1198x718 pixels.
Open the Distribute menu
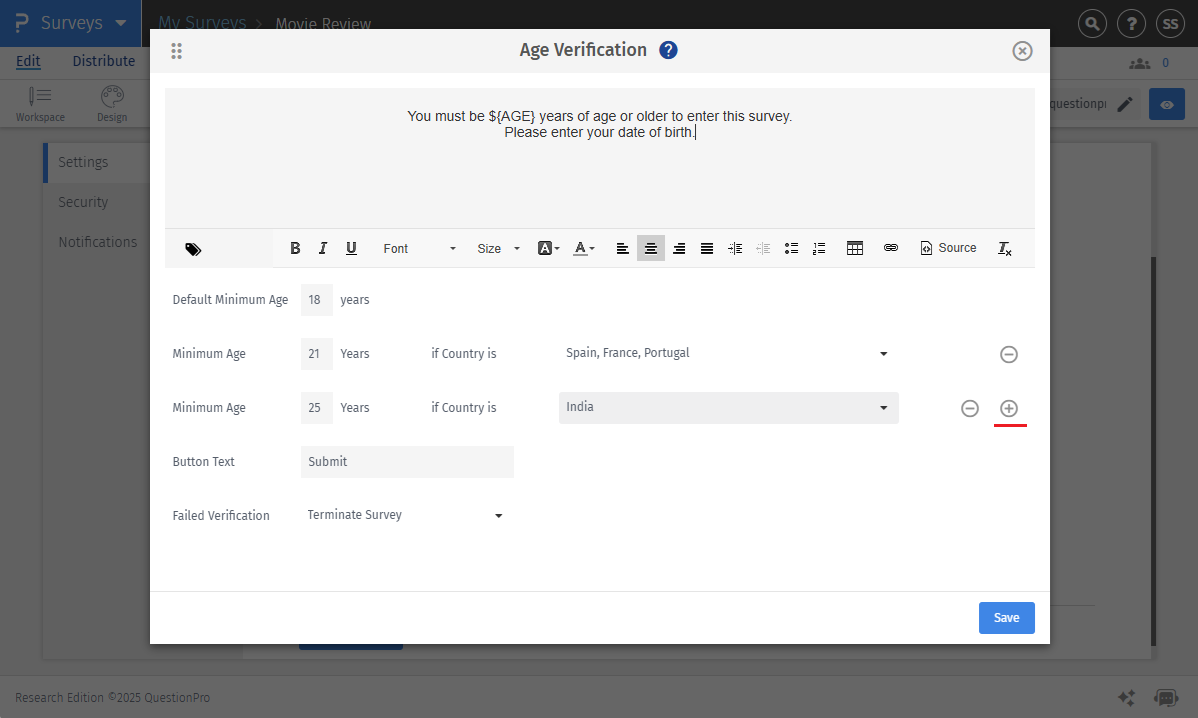point(103,60)
